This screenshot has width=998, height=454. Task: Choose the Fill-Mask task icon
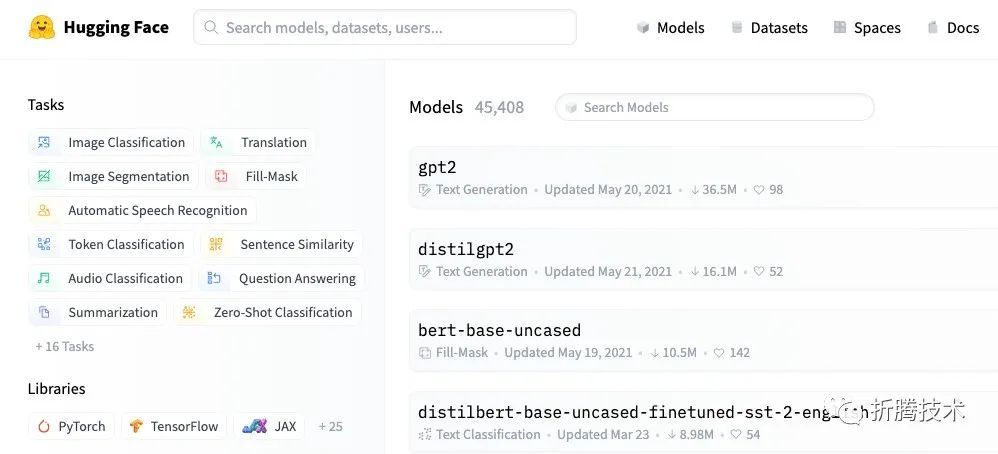pos(221,176)
